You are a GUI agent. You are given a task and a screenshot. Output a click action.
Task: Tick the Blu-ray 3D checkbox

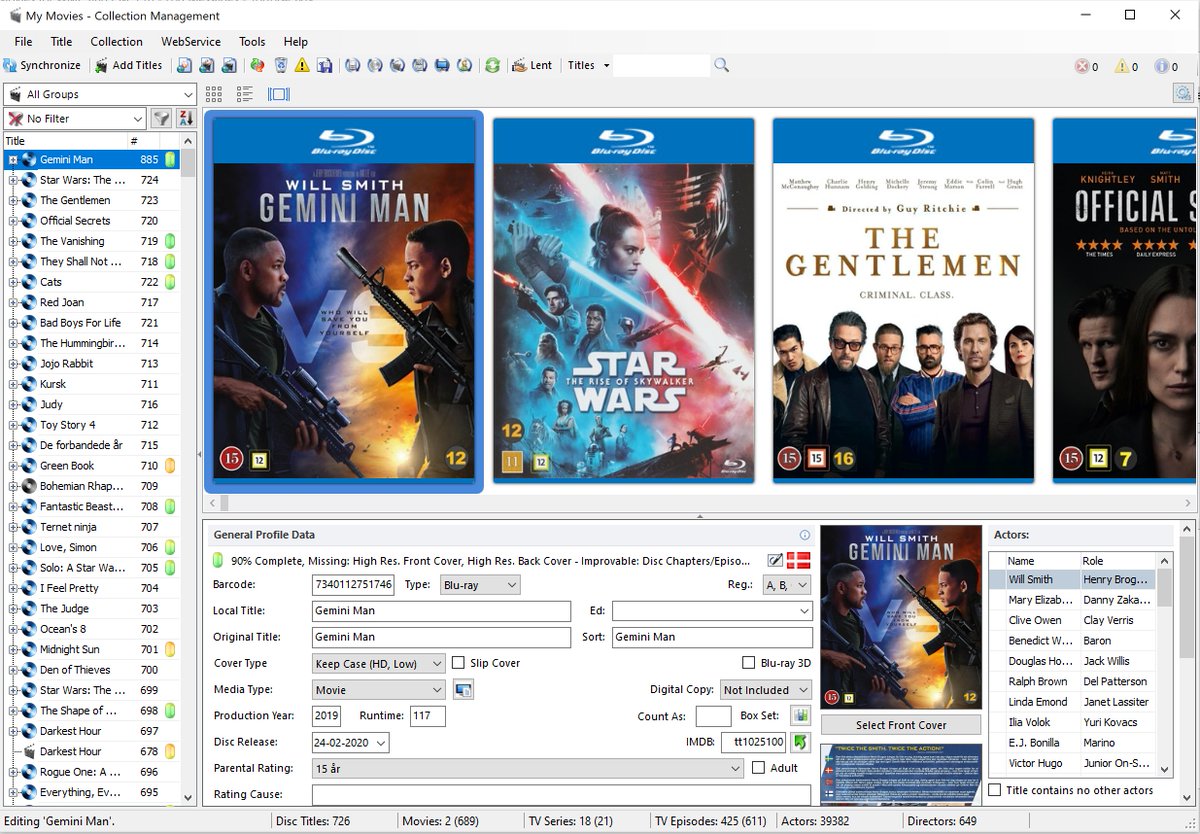749,663
